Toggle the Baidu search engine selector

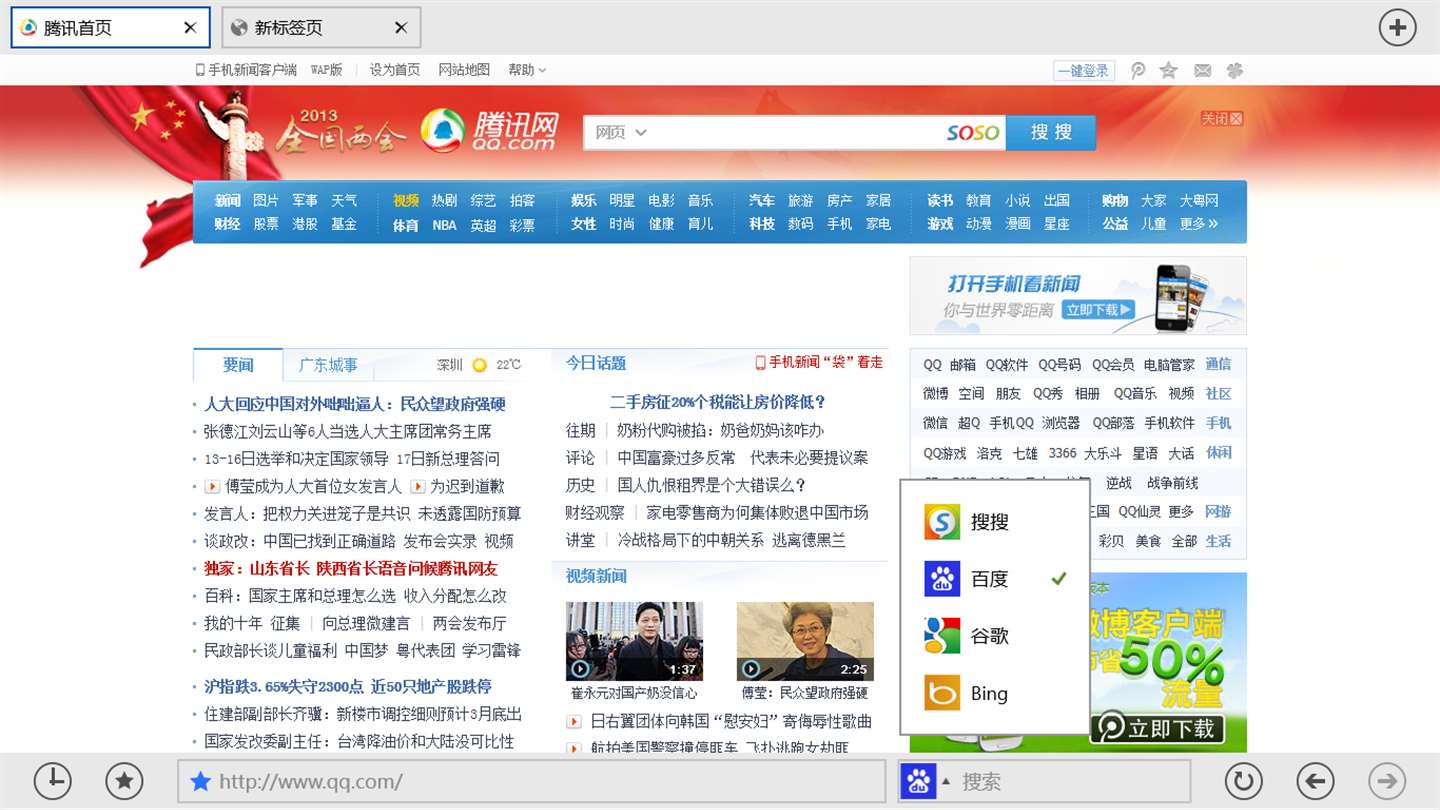[925, 781]
